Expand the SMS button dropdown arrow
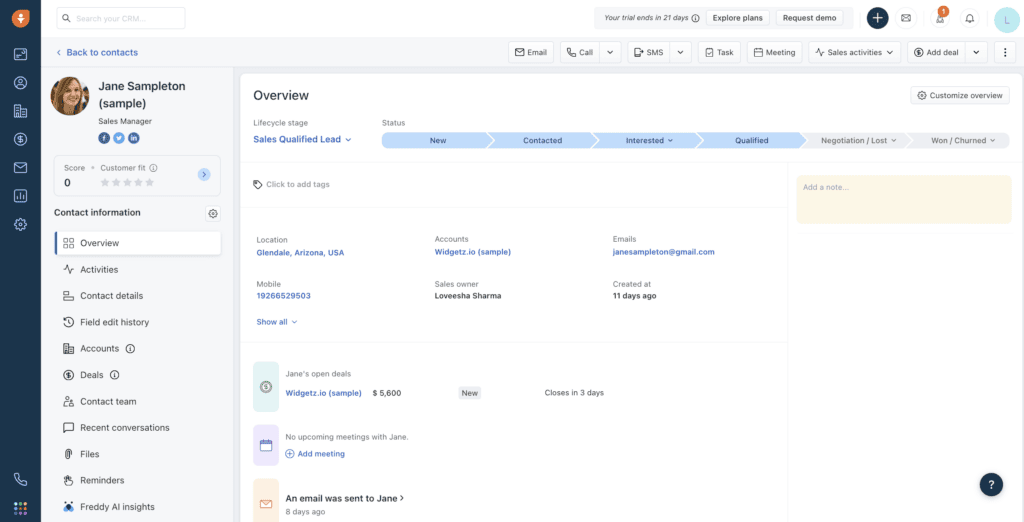1024x522 pixels. (x=680, y=52)
